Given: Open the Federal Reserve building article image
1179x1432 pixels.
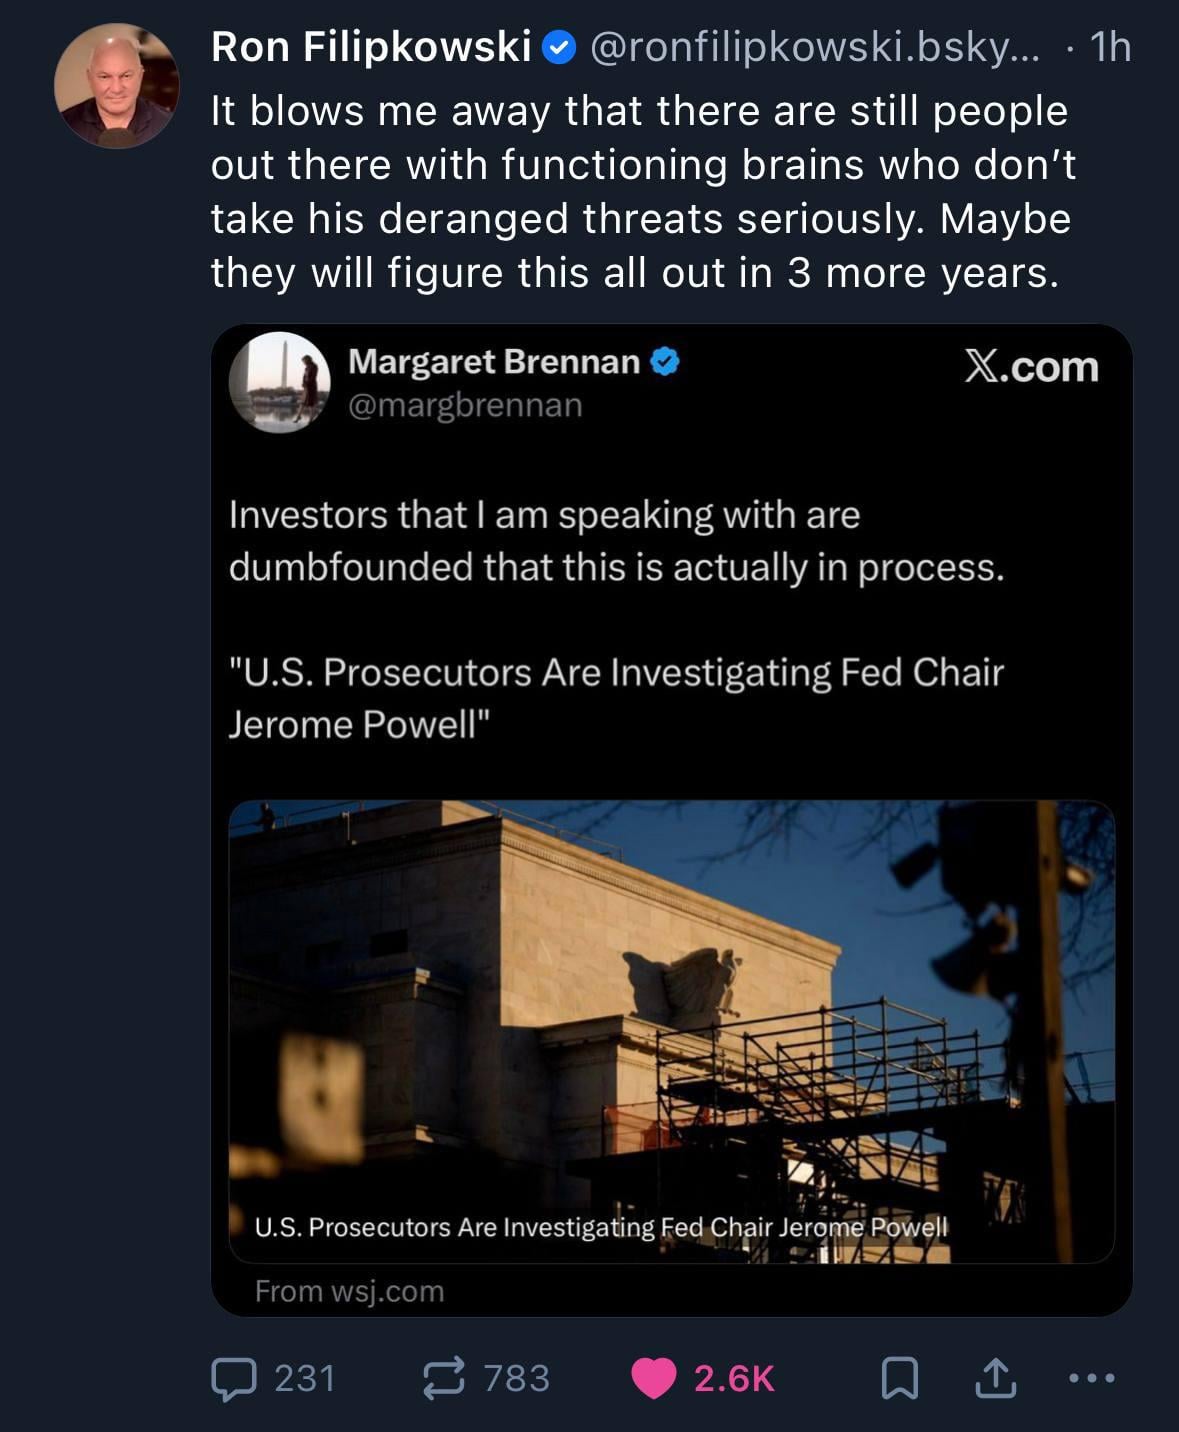Looking at the screenshot, I should pos(671,1000).
